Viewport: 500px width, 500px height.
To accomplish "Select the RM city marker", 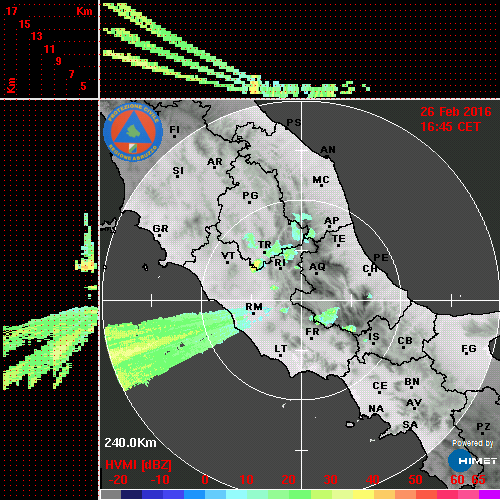I will (254, 314).
